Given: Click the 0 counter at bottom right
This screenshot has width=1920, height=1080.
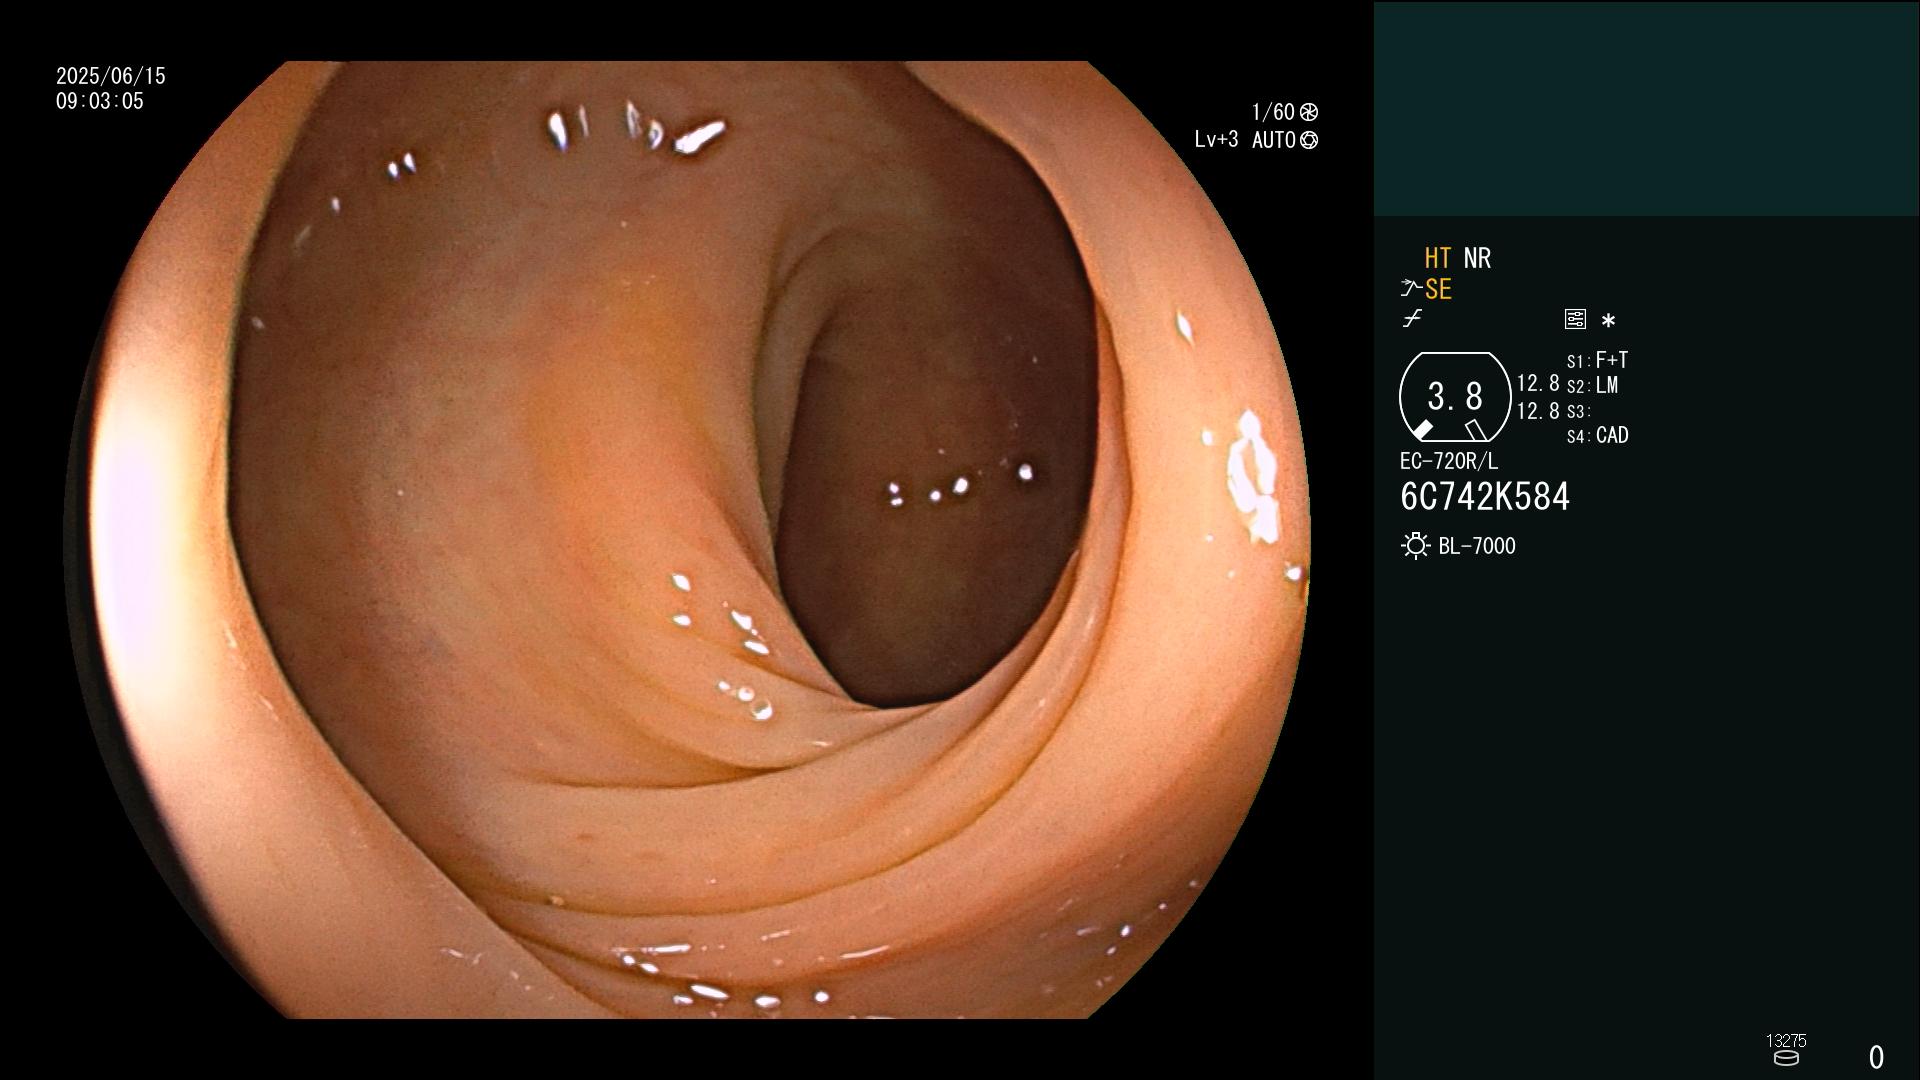Looking at the screenshot, I should pyautogui.click(x=1876, y=1057).
